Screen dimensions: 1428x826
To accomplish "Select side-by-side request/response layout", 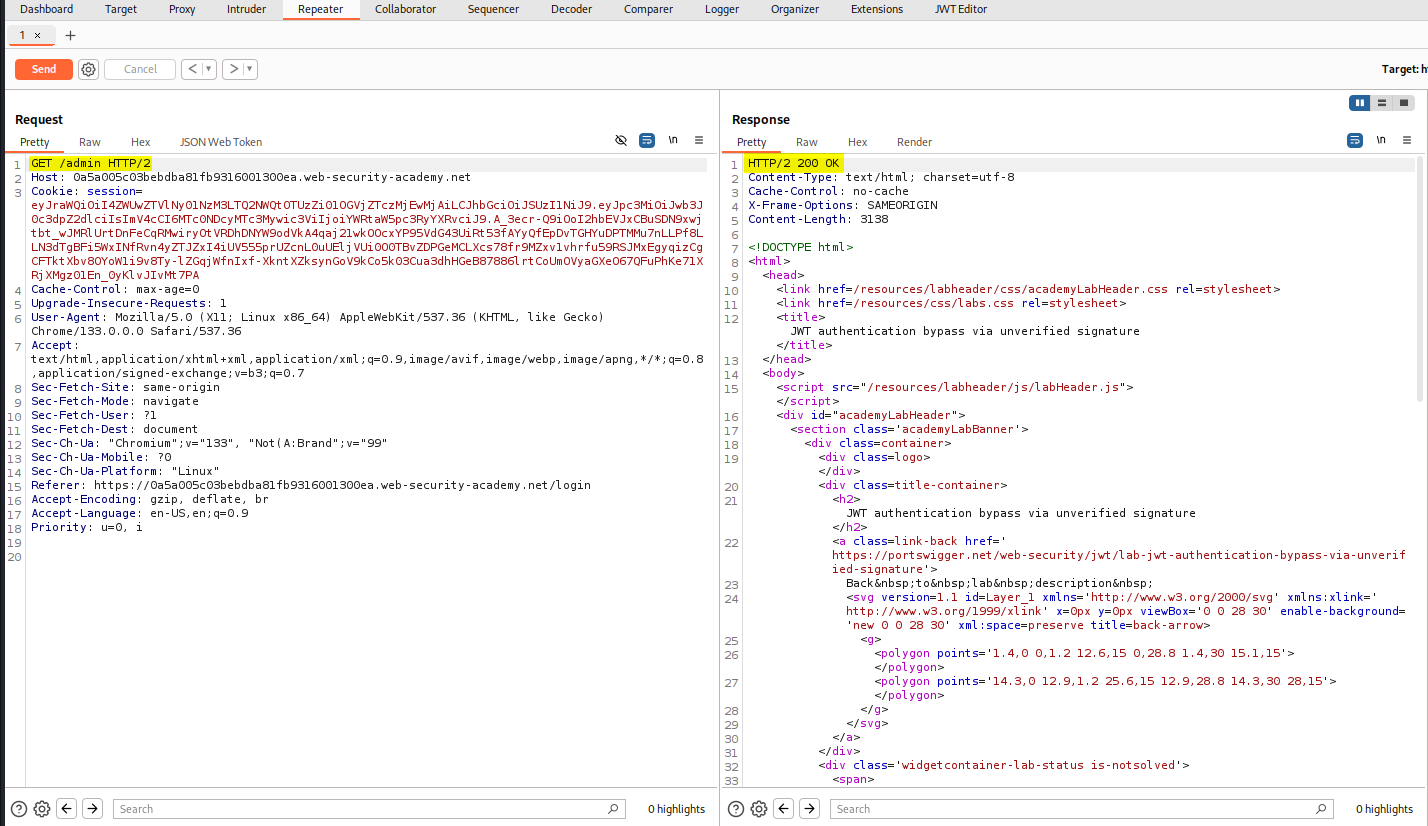I will [x=1360, y=103].
